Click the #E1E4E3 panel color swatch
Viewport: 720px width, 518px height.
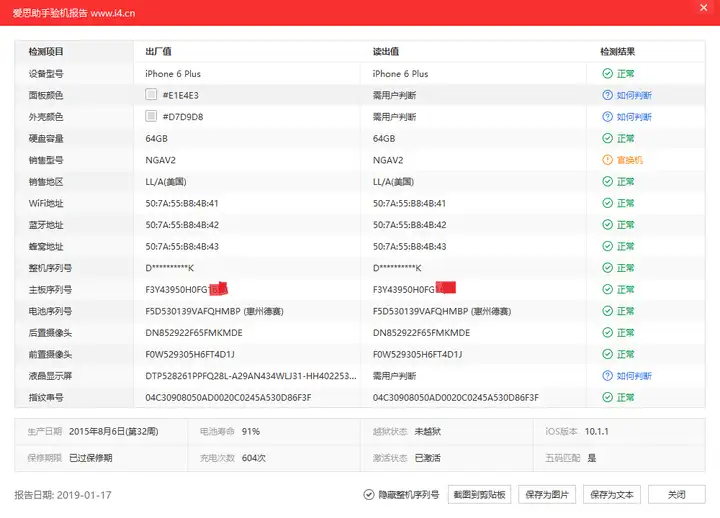click(151, 94)
